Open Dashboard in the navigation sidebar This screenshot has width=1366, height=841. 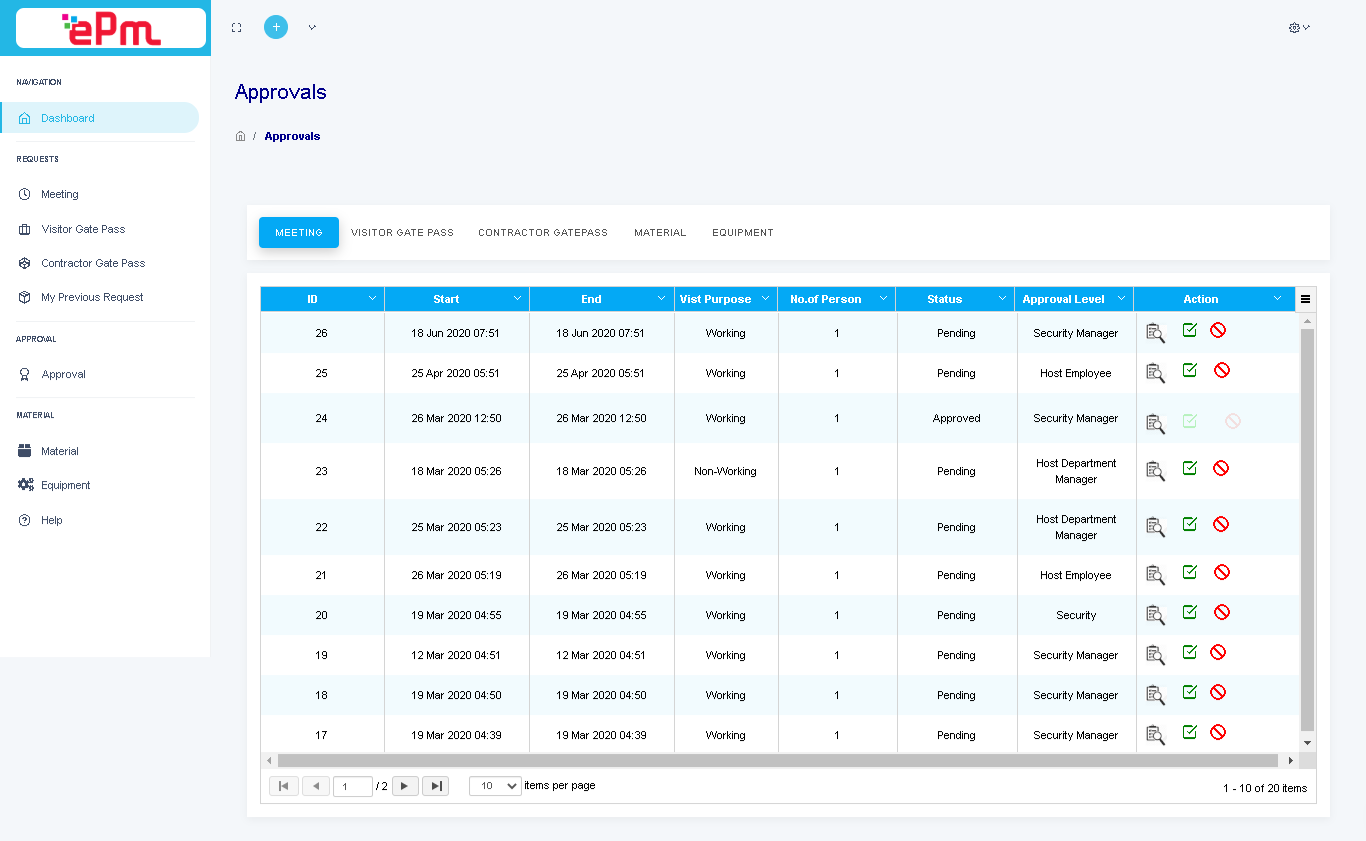pos(100,118)
